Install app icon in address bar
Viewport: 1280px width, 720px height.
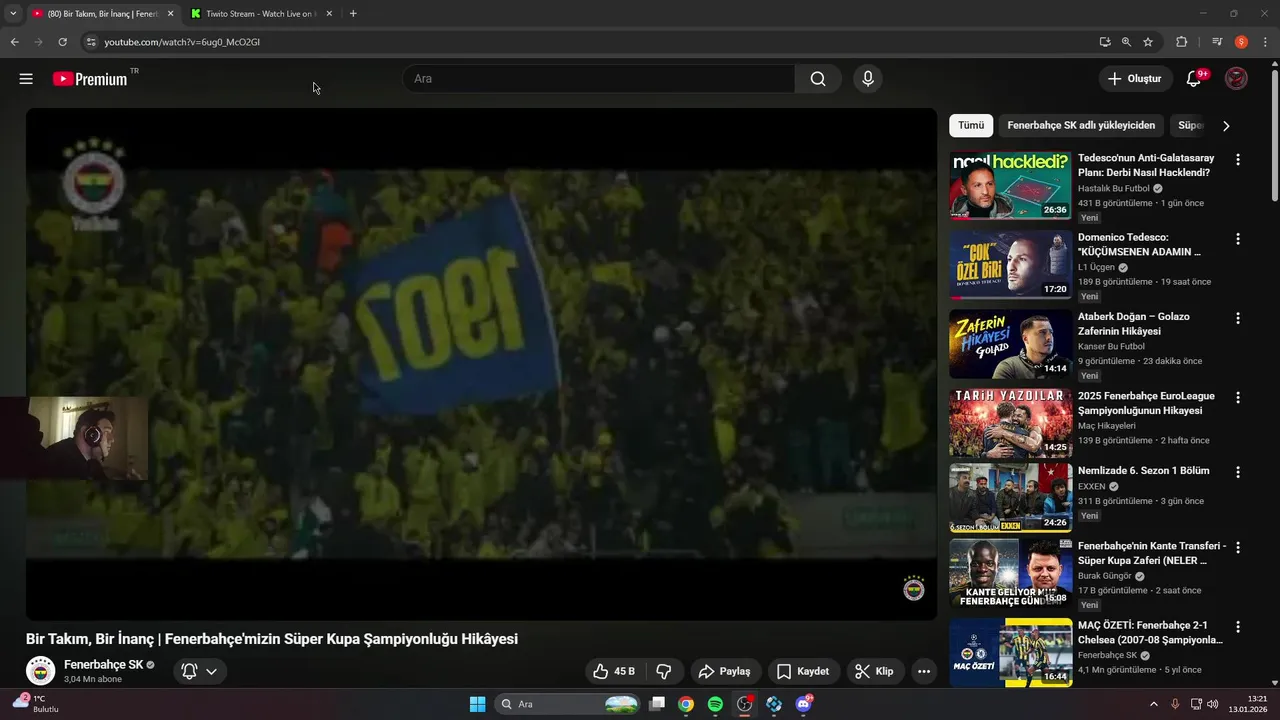click(x=1104, y=42)
